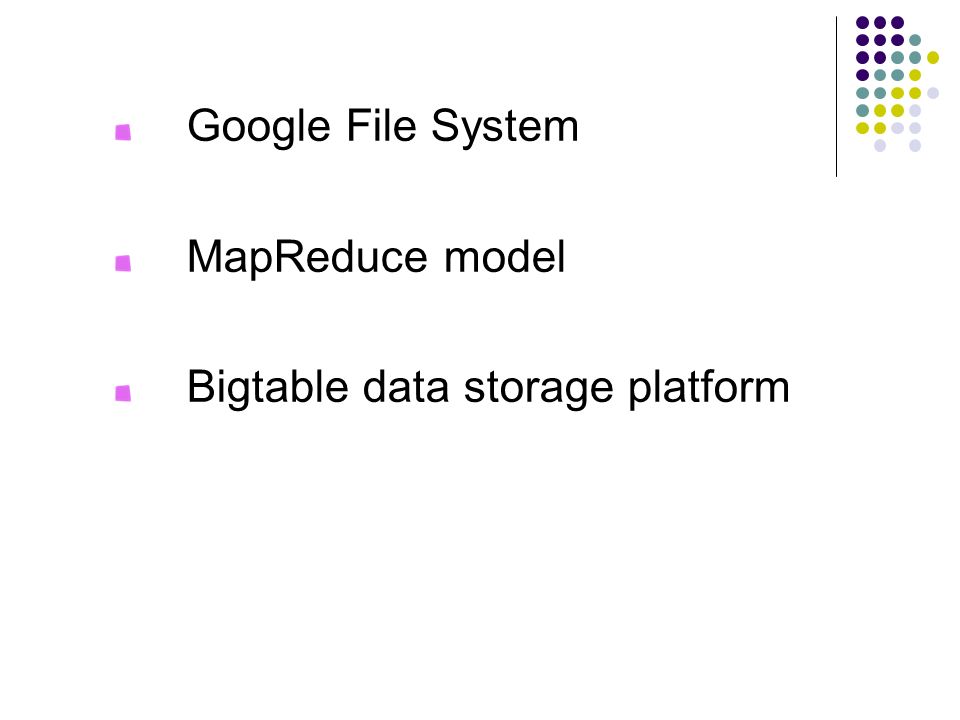Select the word File in the first bullet
This screenshot has height=720, width=960.
[x=382, y=125]
